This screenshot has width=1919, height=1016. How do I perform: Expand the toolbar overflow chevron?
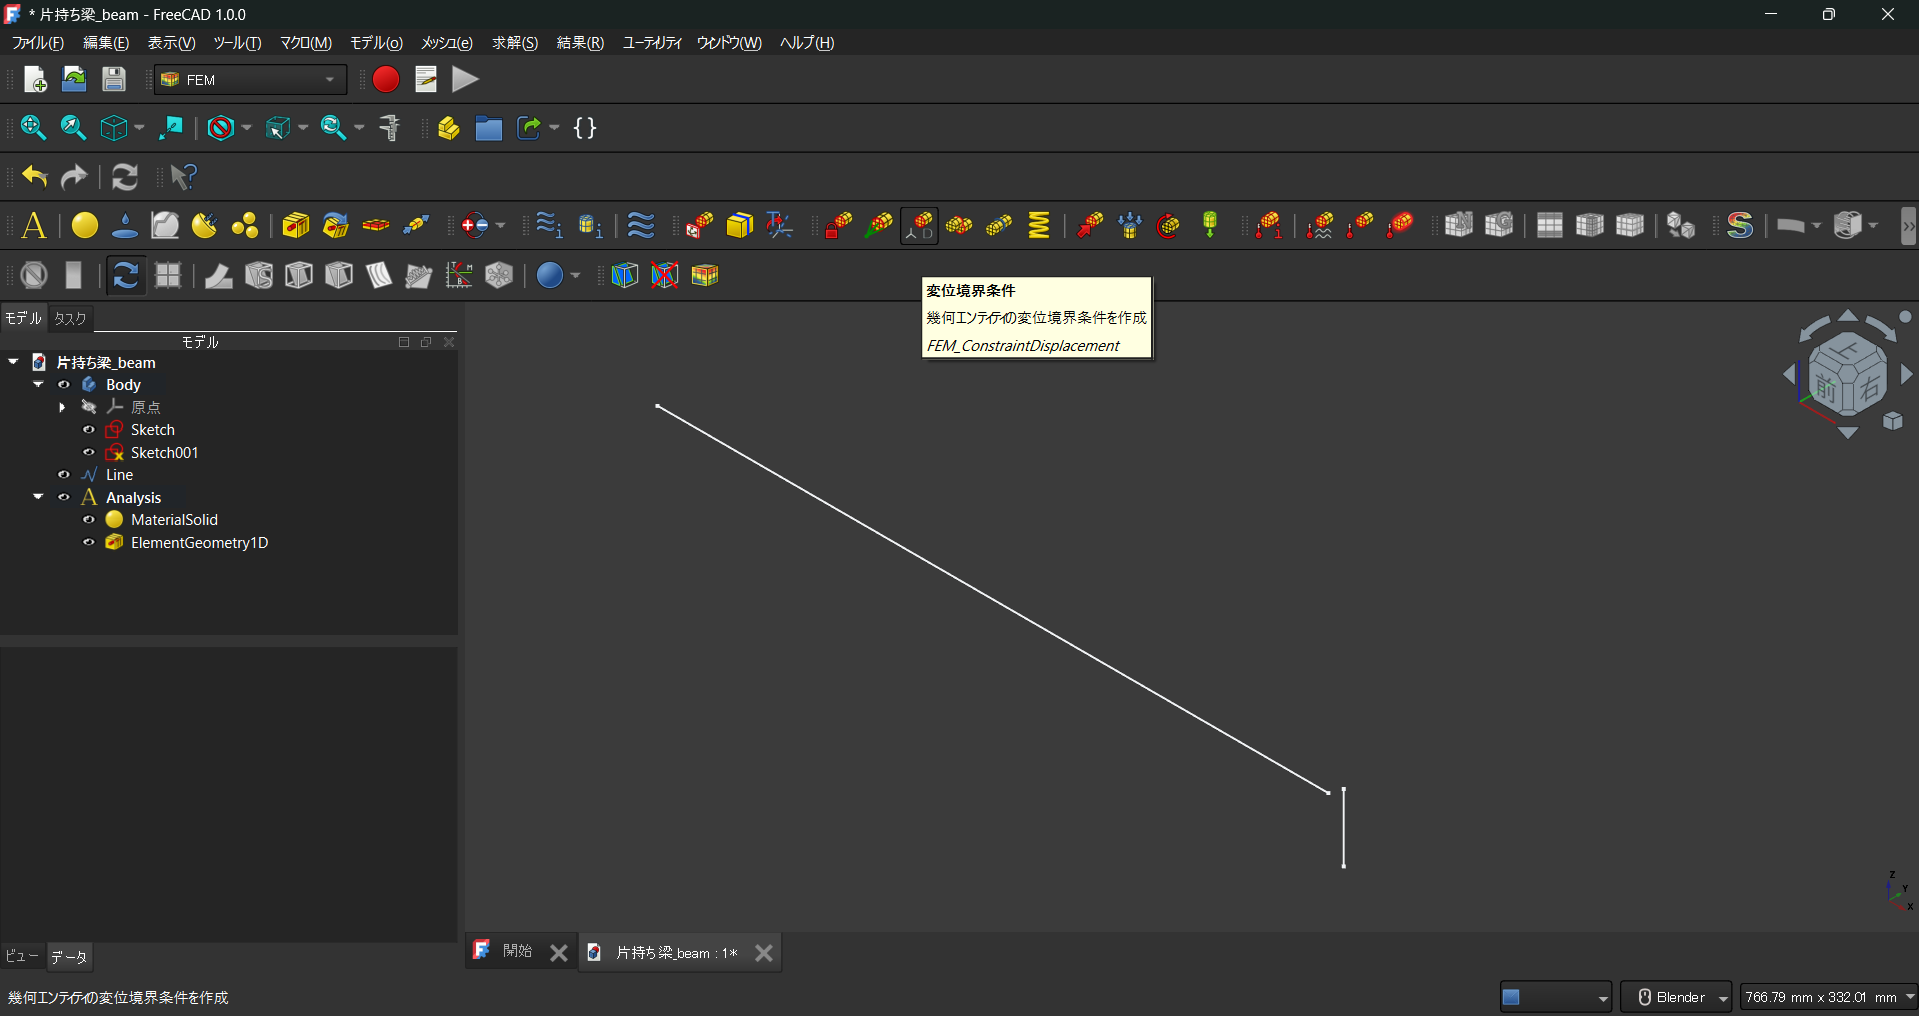(1909, 226)
